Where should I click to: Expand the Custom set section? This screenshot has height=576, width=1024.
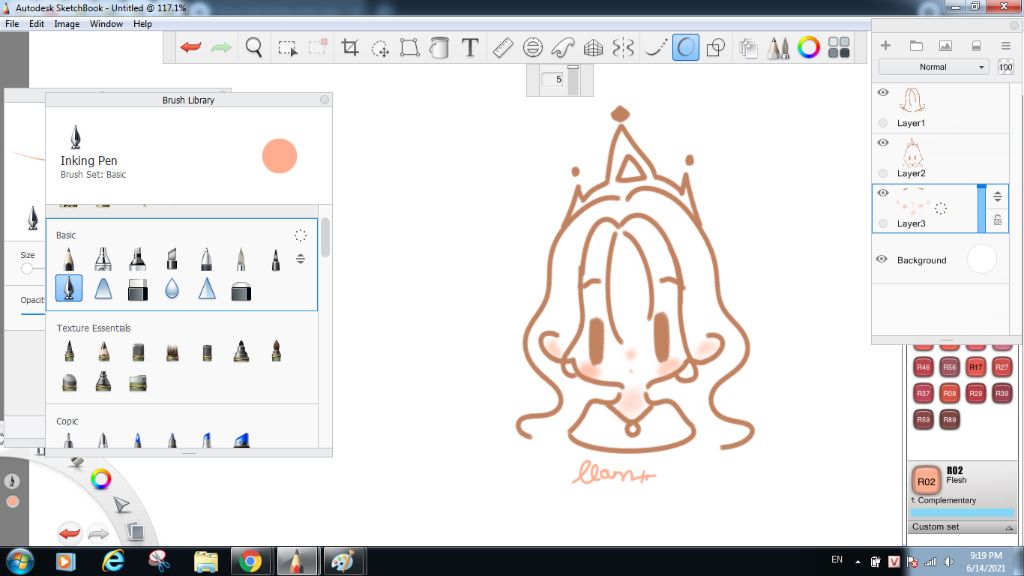click(961, 527)
